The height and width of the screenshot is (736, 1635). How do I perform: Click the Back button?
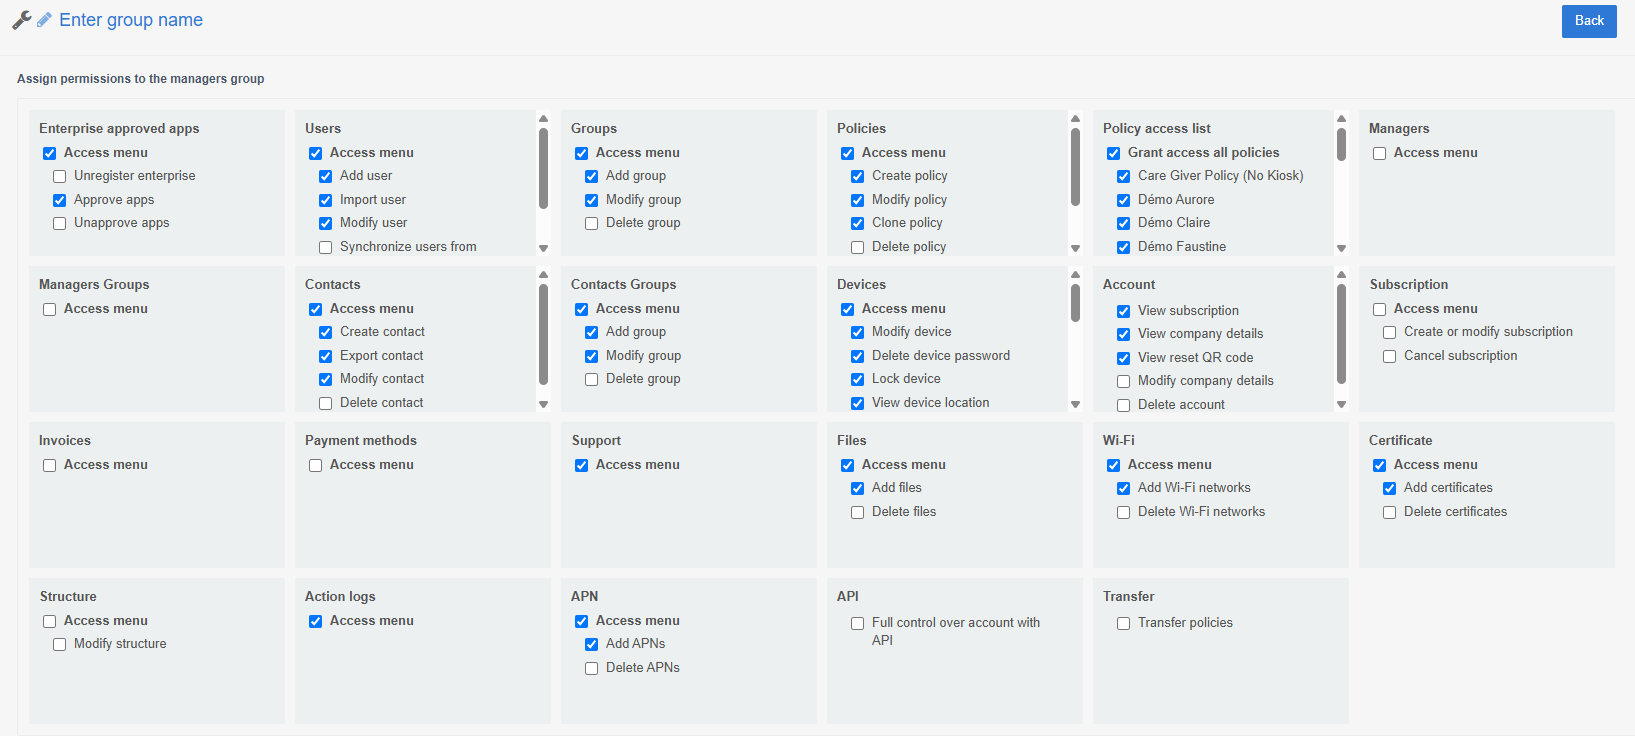1588,21
